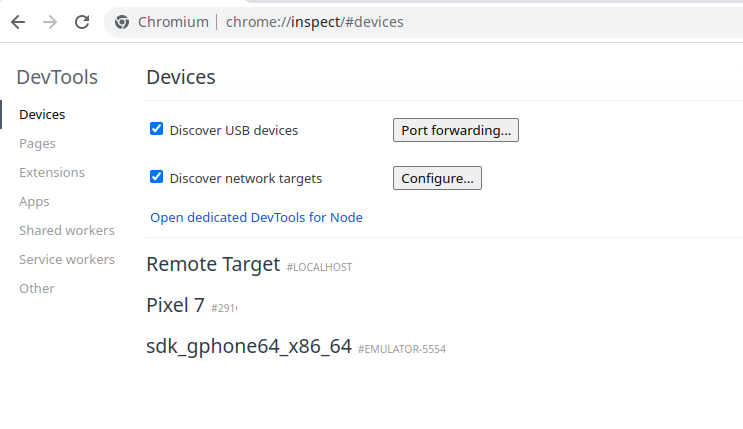Toggle Discover network targets checkbox
743x429 pixels.
click(156, 177)
